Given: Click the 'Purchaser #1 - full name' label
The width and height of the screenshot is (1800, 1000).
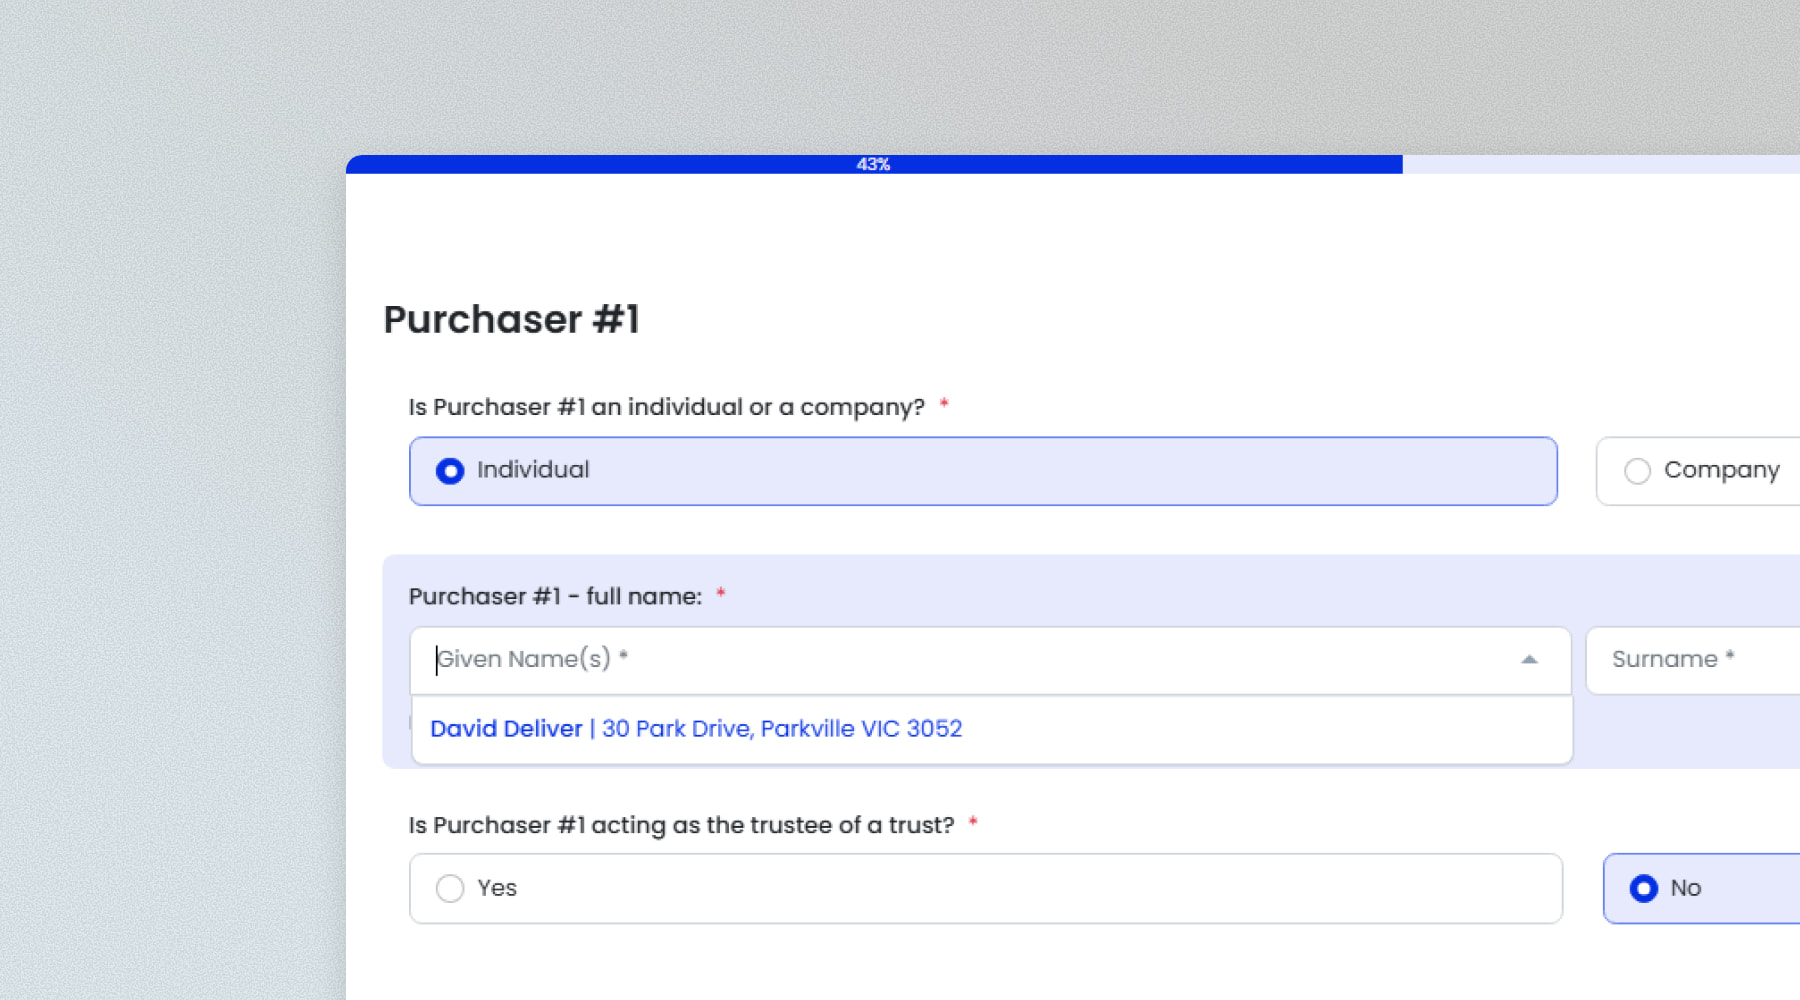Looking at the screenshot, I should click(555, 597).
